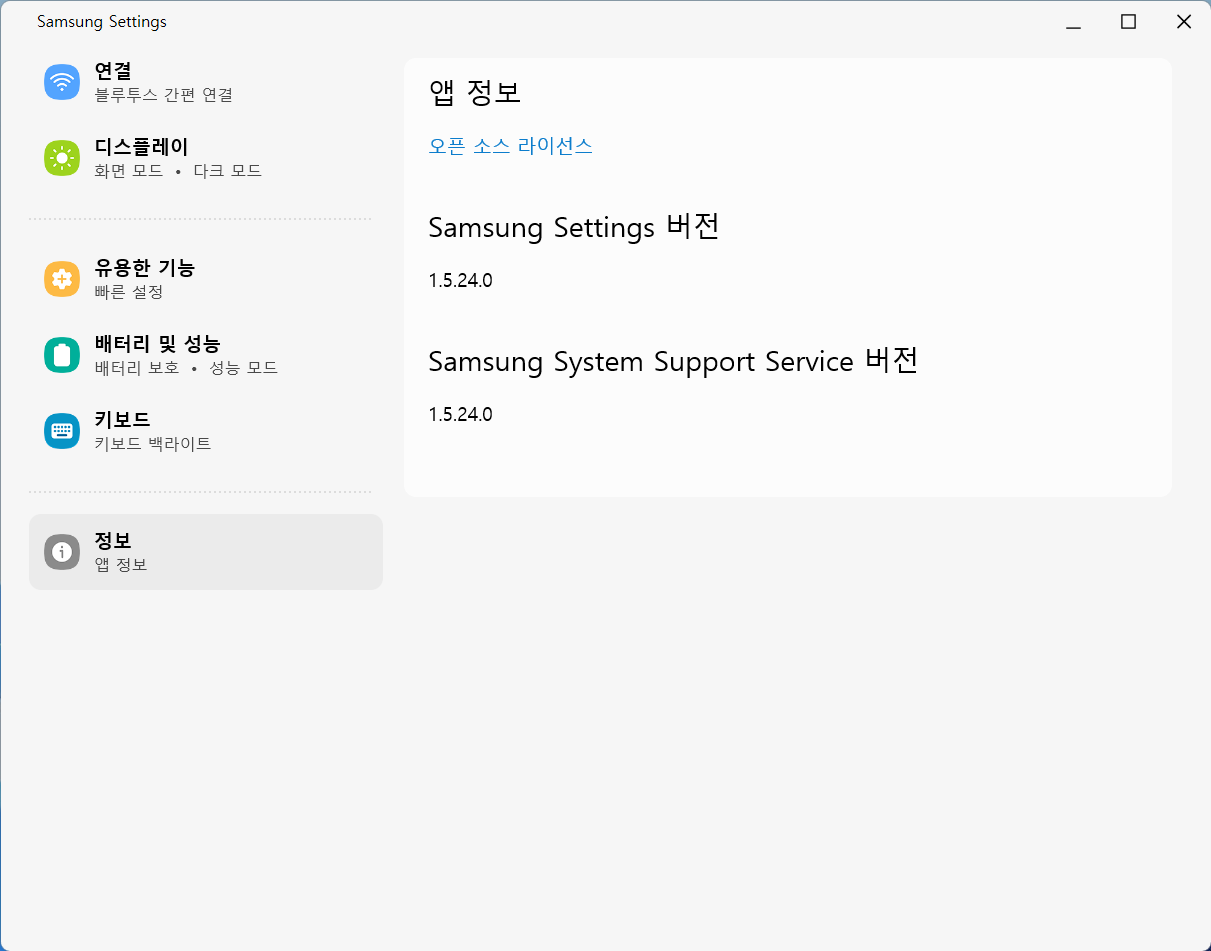Open the 연결 settings category
Image resolution: width=1211 pixels, height=951 pixels.
point(113,71)
